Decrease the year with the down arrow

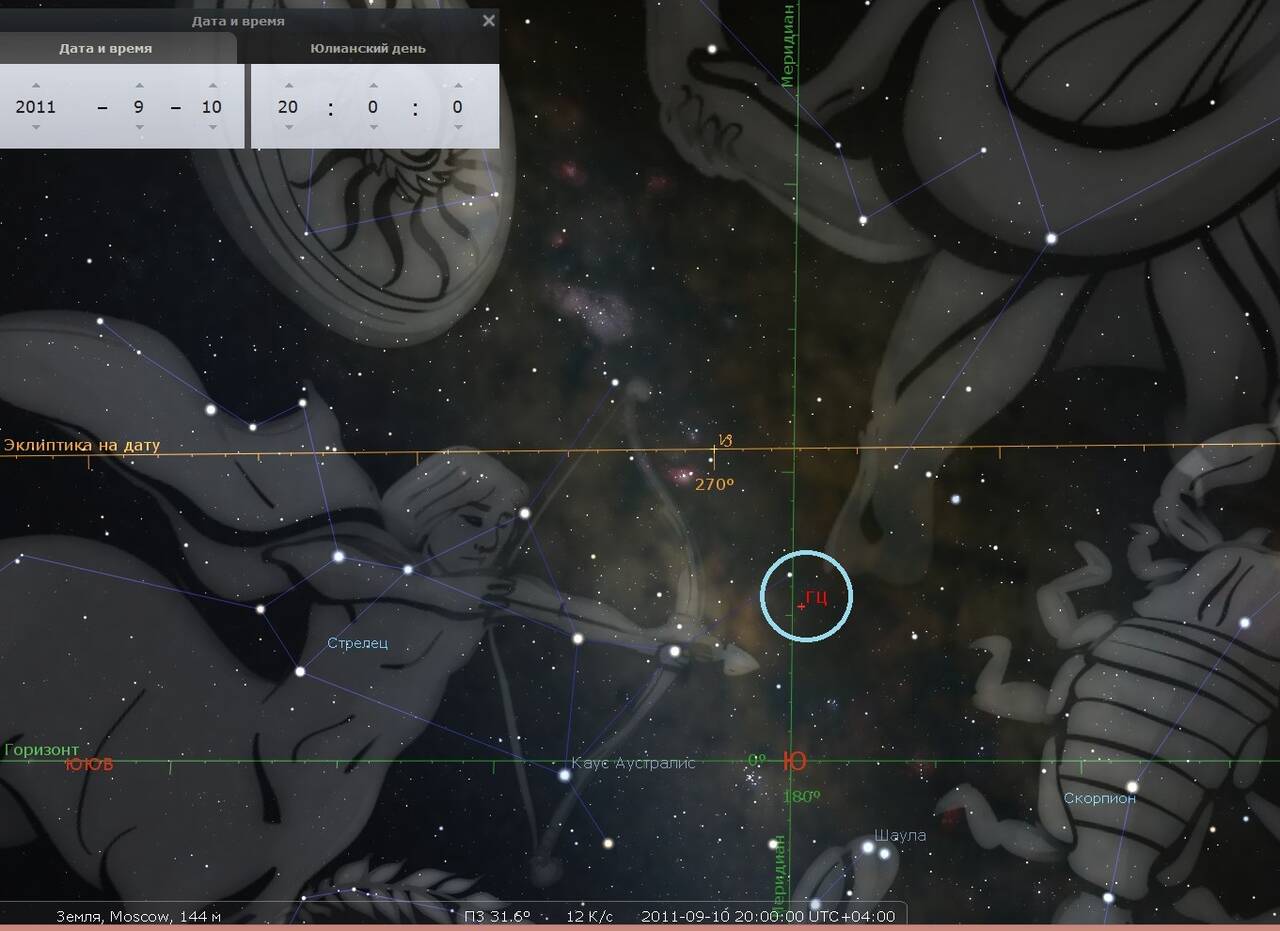click(36, 128)
